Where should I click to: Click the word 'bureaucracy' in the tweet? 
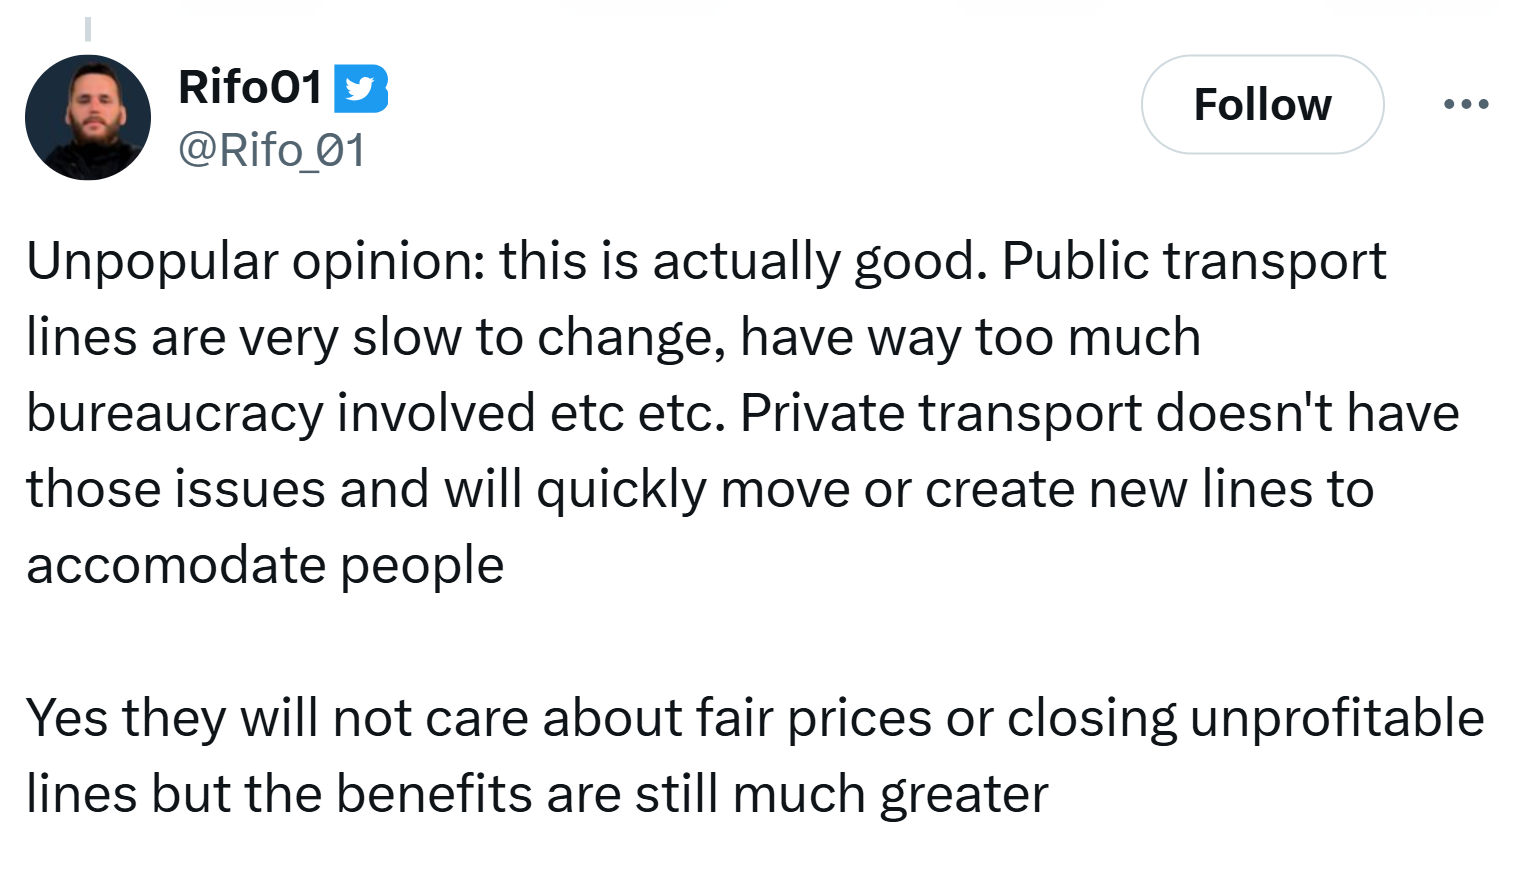(175, 414)
